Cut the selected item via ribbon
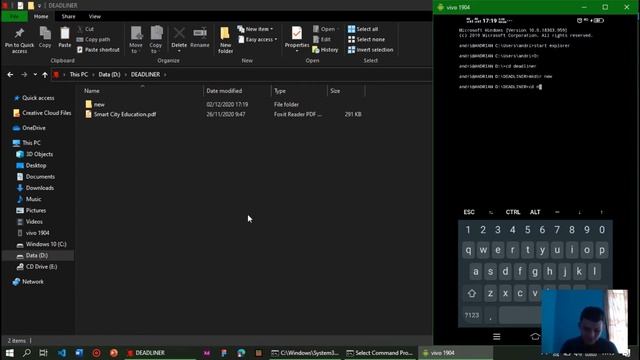Image resolution: width=640 pixels, height=360 pixels. point(86,29)
